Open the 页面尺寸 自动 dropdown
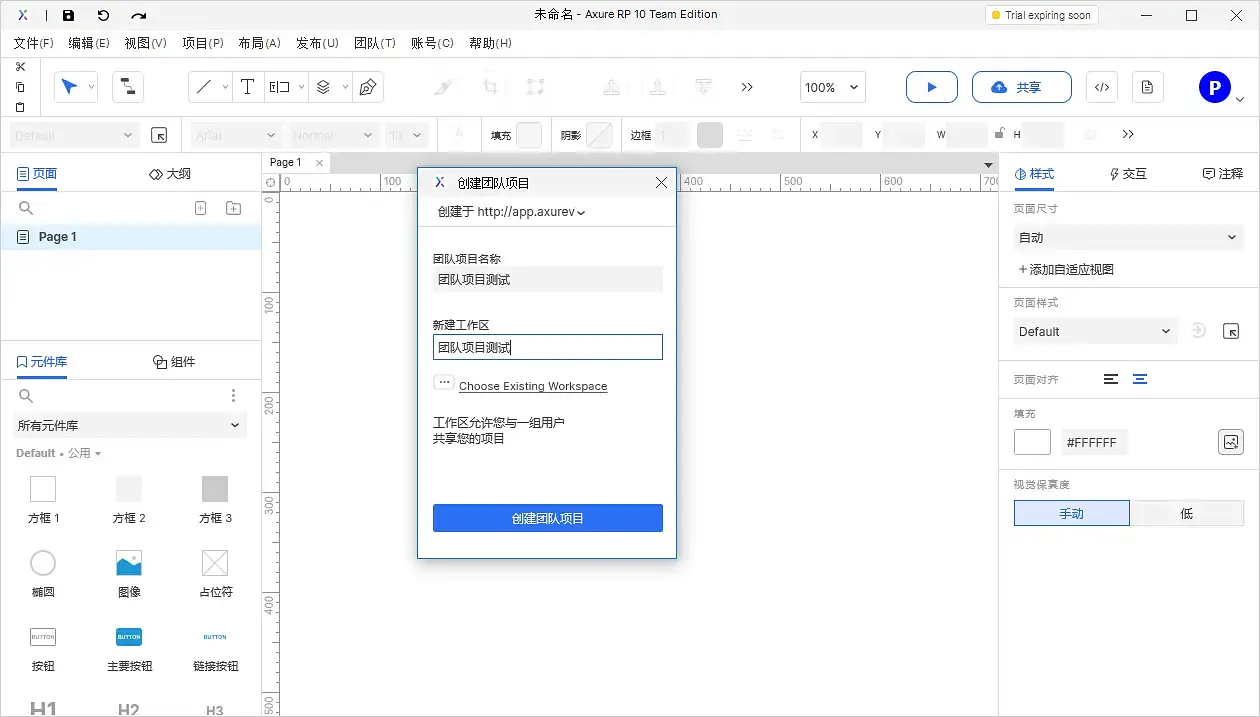 tap(1128, 237)
